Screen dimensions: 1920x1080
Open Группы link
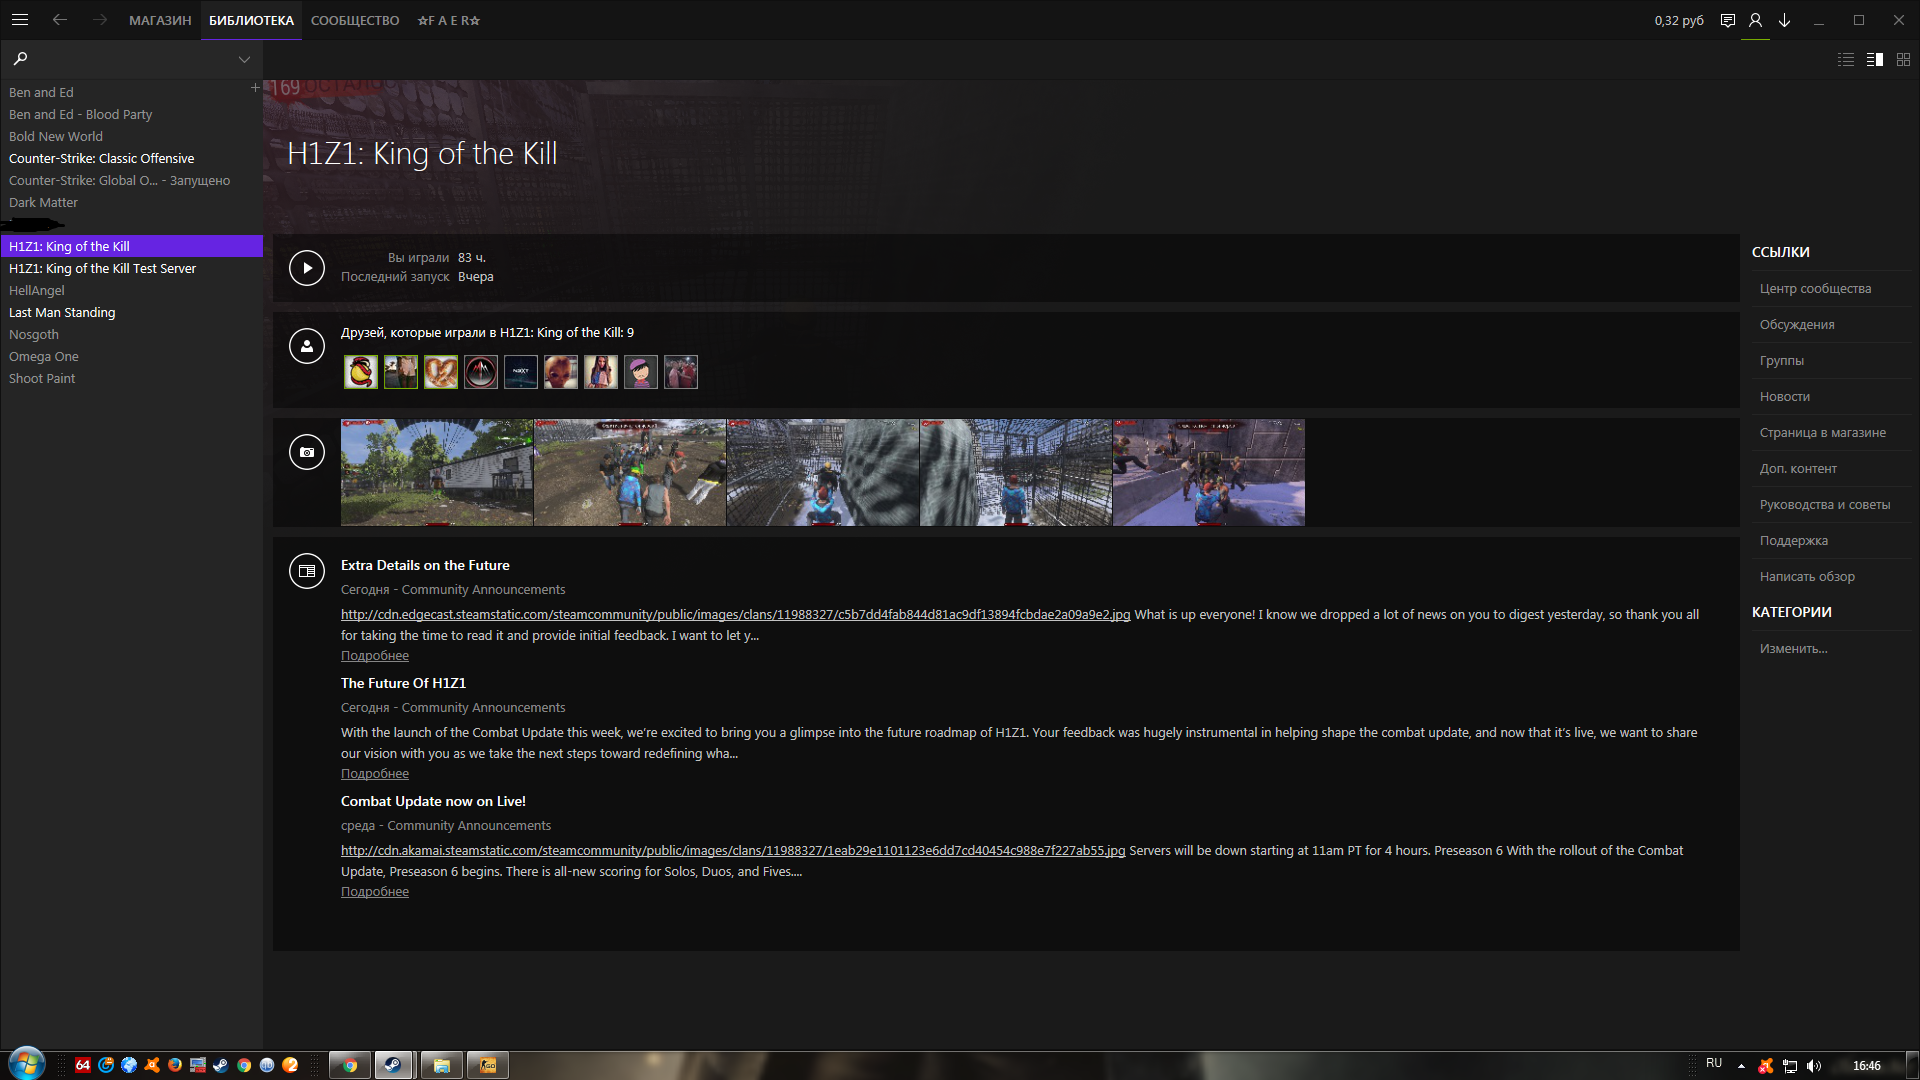click(1782, 361)
